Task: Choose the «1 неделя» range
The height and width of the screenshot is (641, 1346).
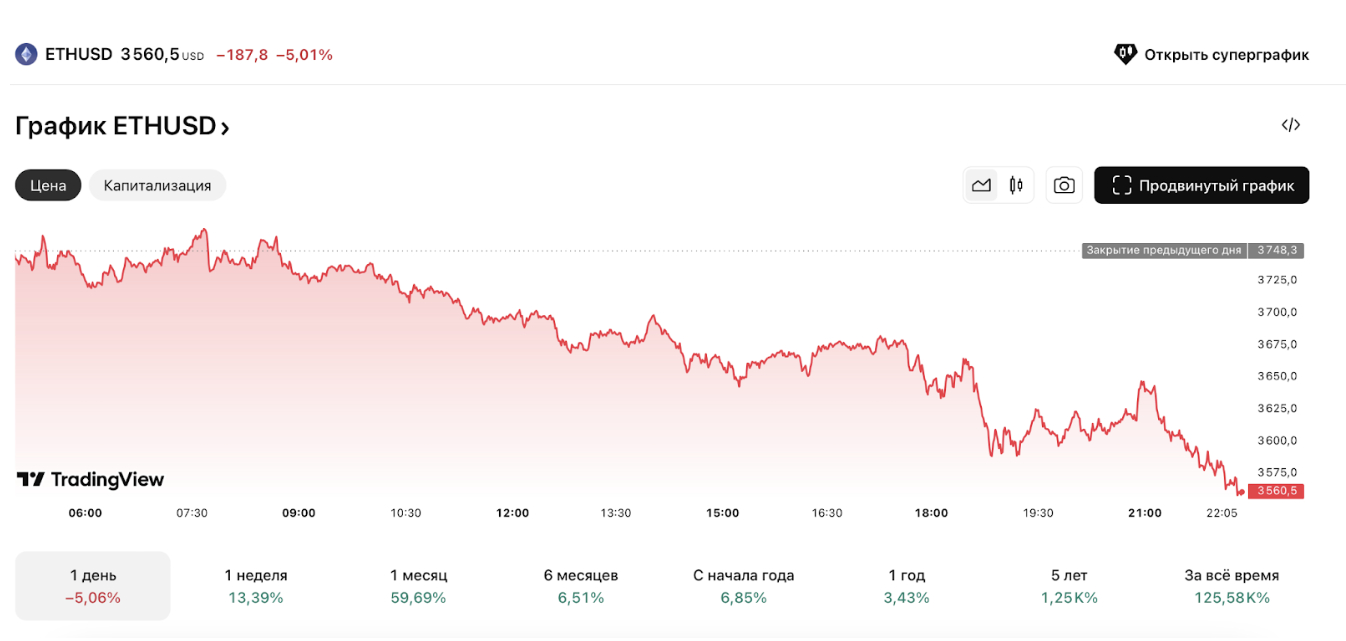Action: [x=256, y=586]
